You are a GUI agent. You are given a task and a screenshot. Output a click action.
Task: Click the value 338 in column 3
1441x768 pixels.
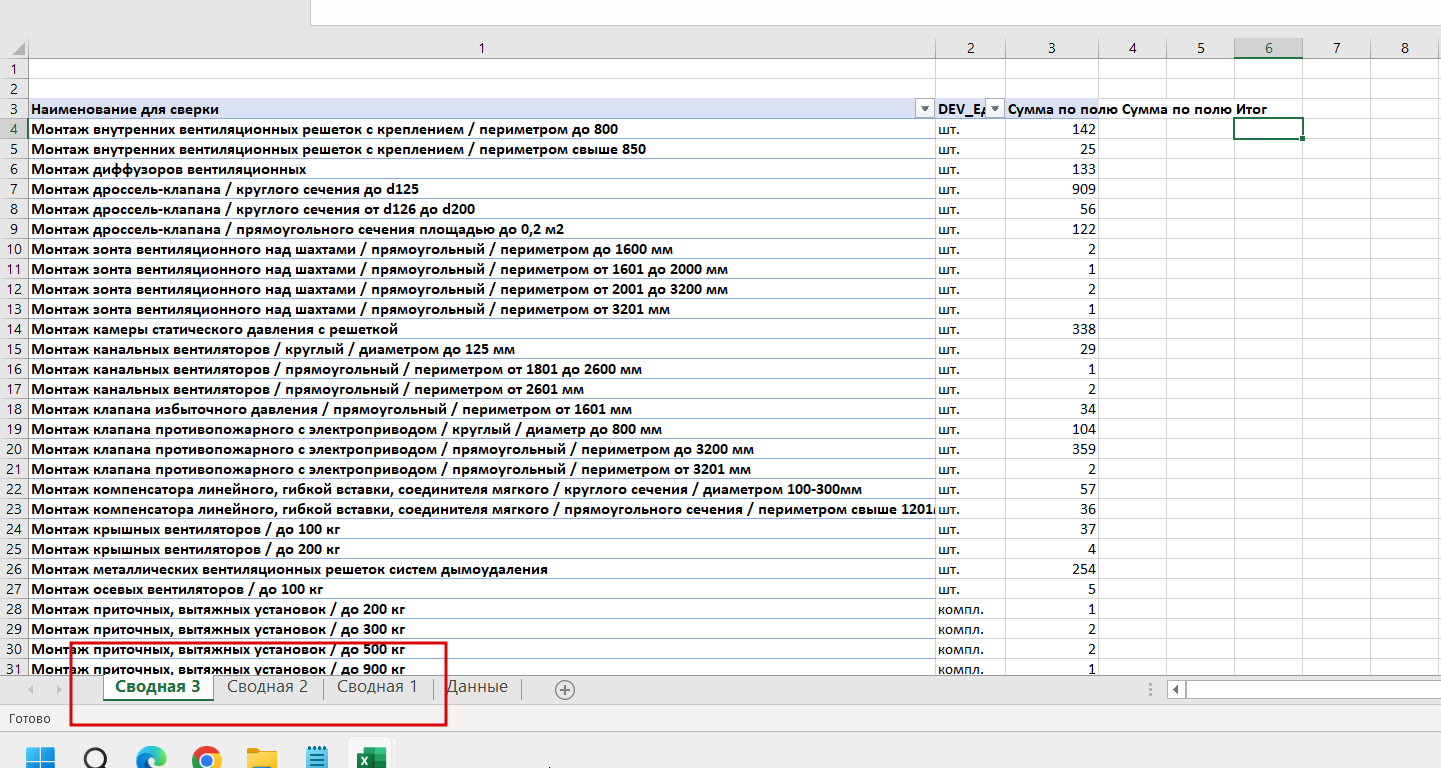click(x=1052, y=329)
